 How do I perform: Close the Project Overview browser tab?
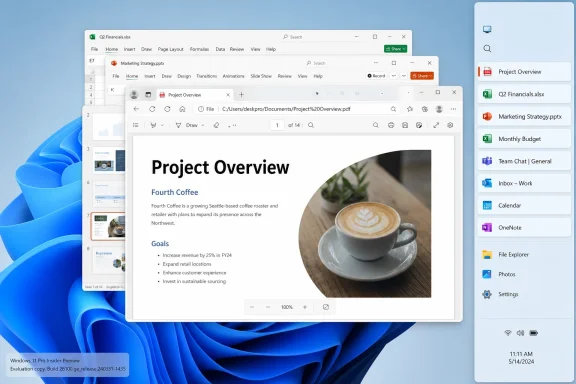point(228,95)
